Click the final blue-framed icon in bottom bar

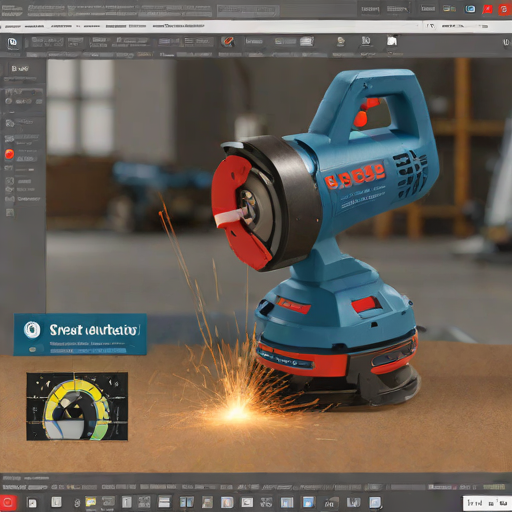(x=375, y=502)
